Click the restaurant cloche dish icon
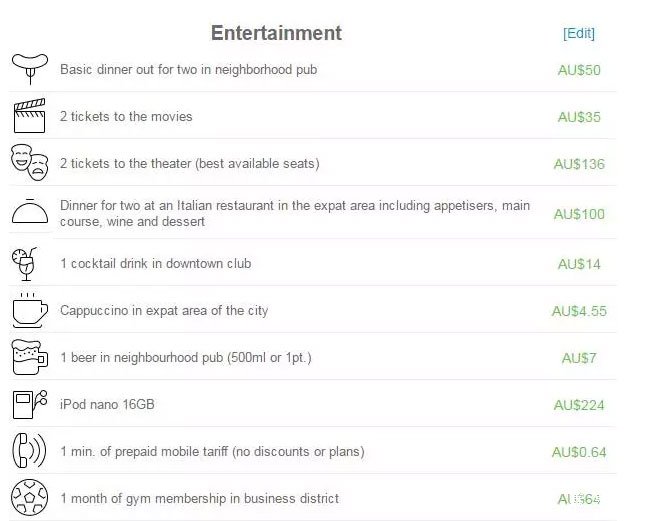 pyautogui.click(x=30, y=211)
